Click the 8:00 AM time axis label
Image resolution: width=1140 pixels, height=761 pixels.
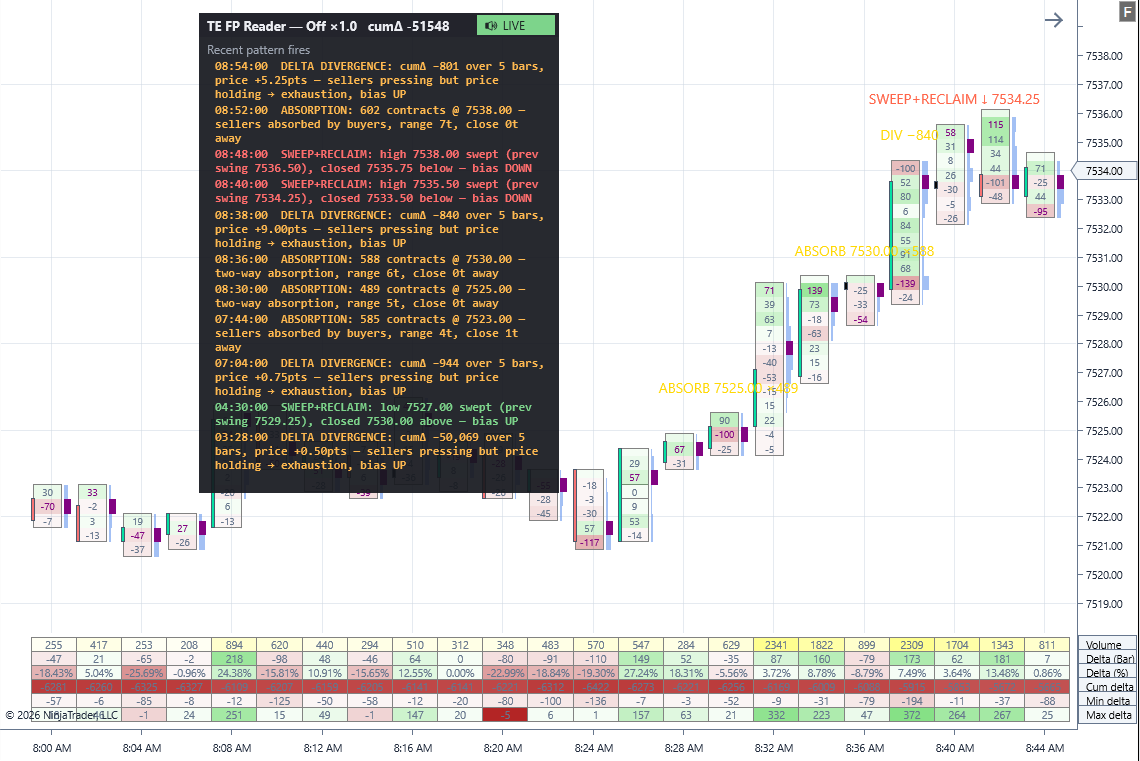52,748
